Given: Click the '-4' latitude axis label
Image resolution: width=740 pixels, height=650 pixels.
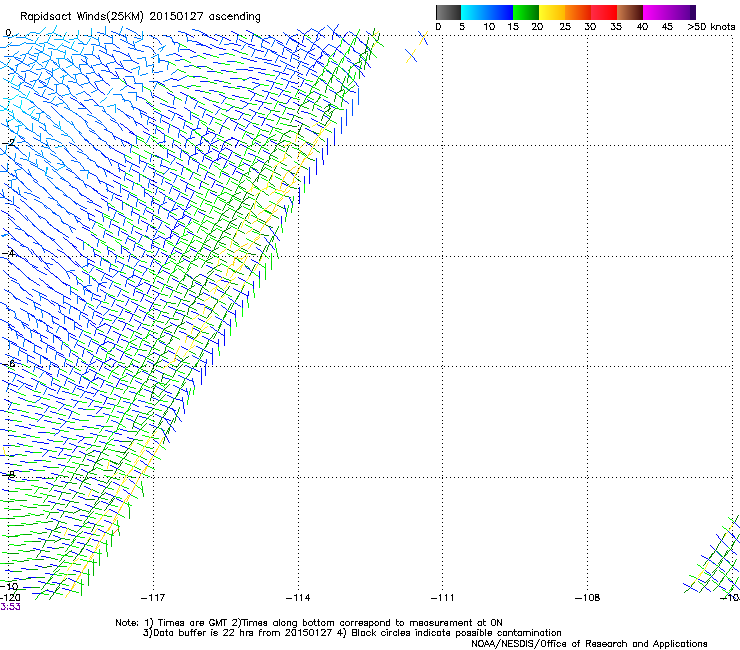Looking at the screenshot, I should point(8,253).
